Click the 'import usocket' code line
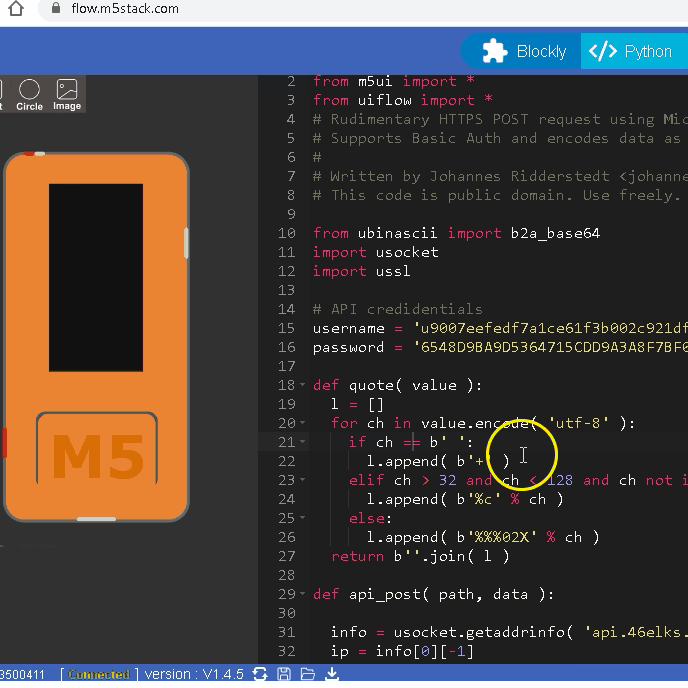Screen dimensions: 688x688 376,252
